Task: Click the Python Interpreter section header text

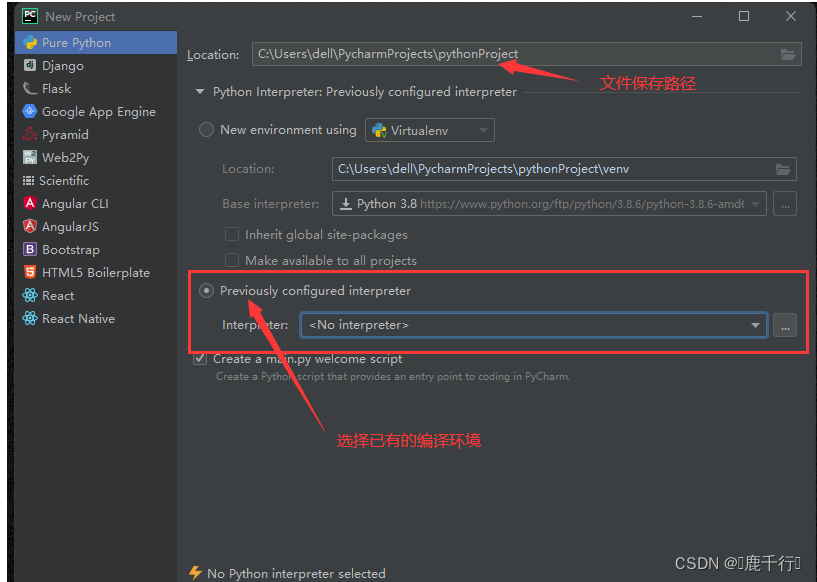Action: coord(365,92)
